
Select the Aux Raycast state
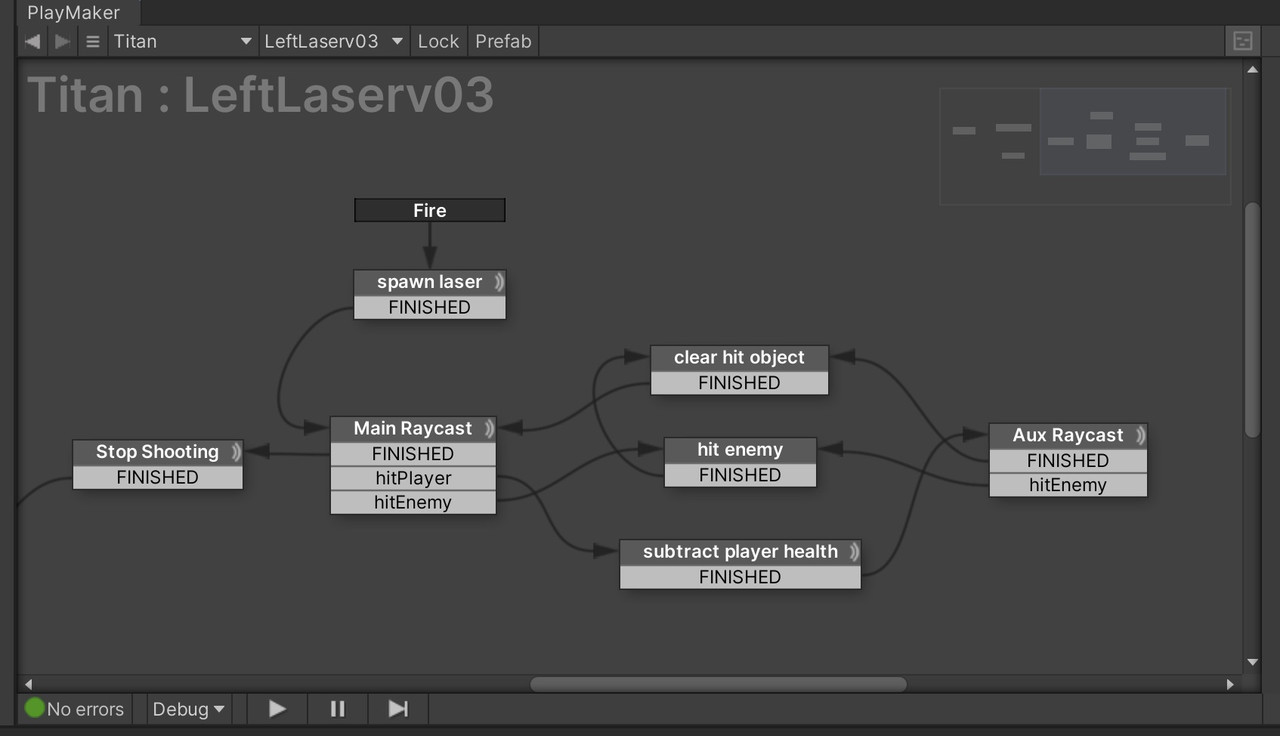click(1068, 435)
